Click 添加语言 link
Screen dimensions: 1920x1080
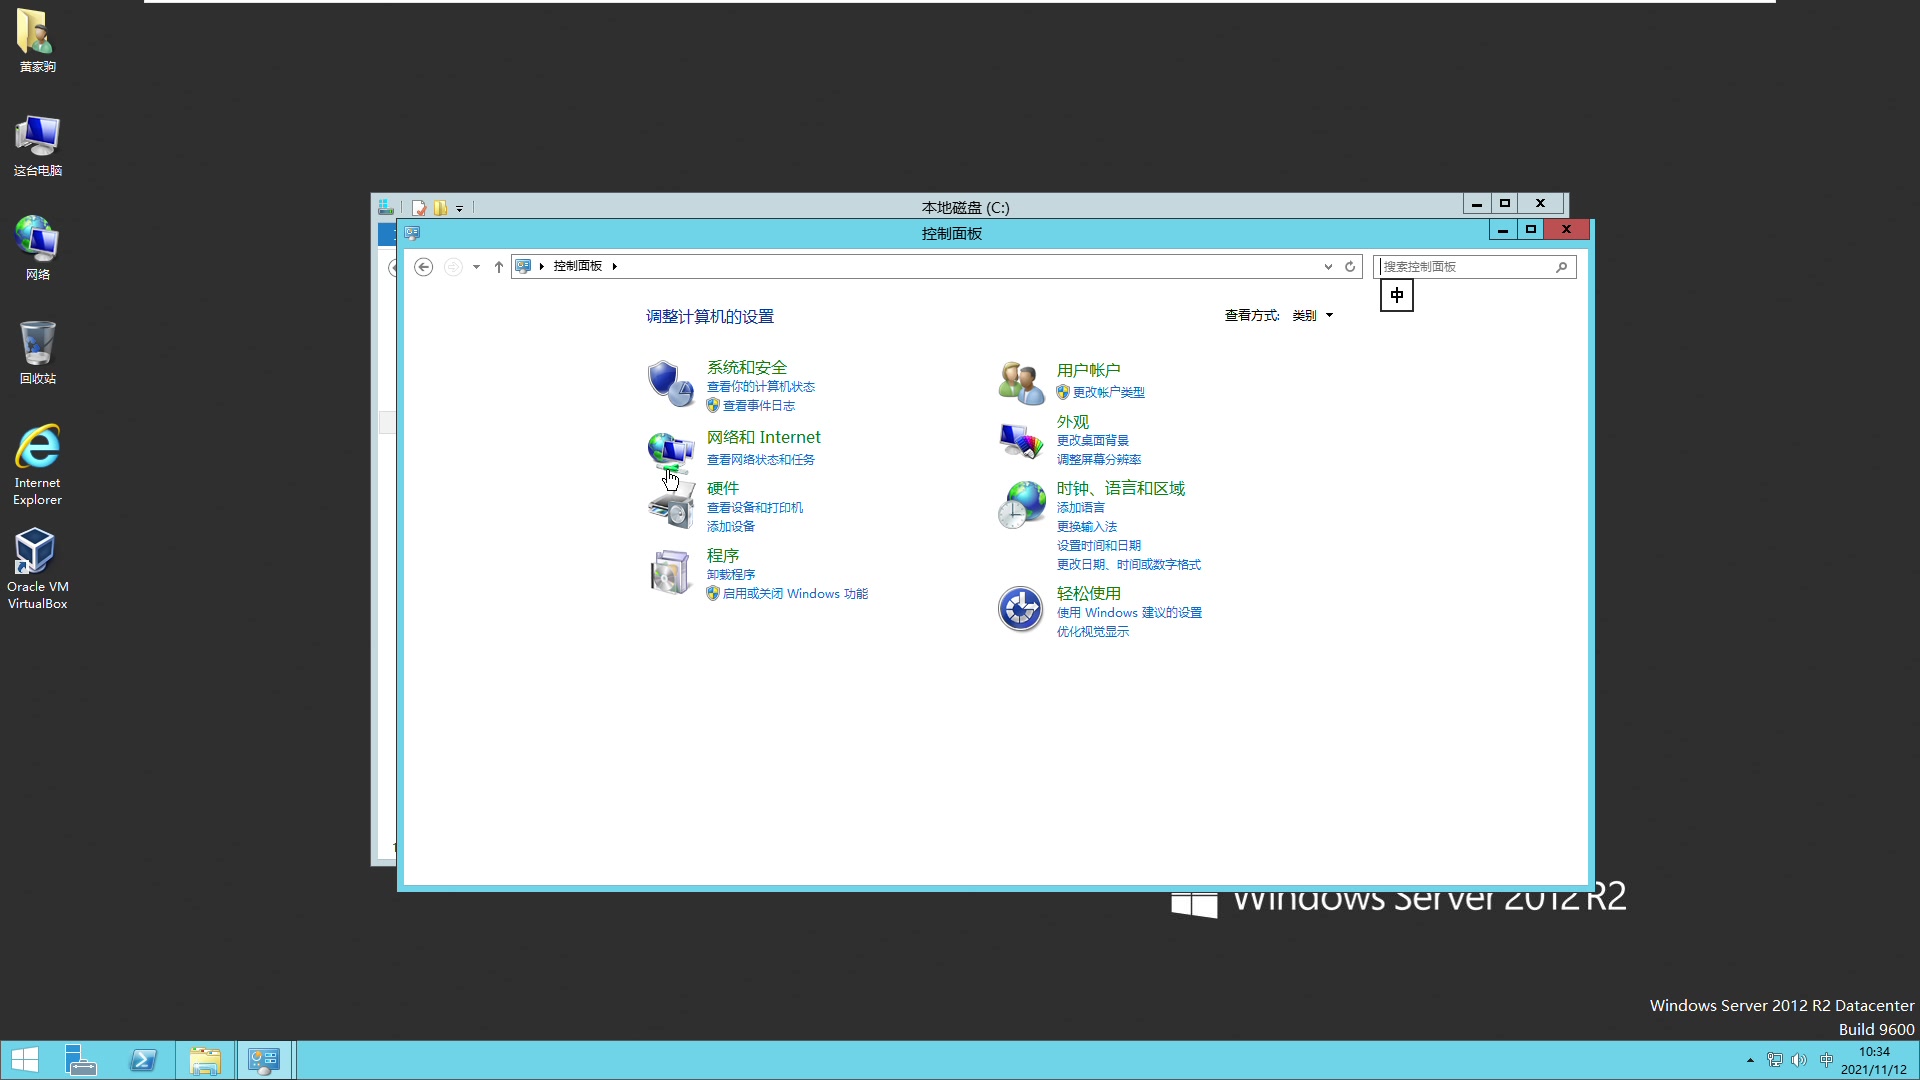point(1080,508)
